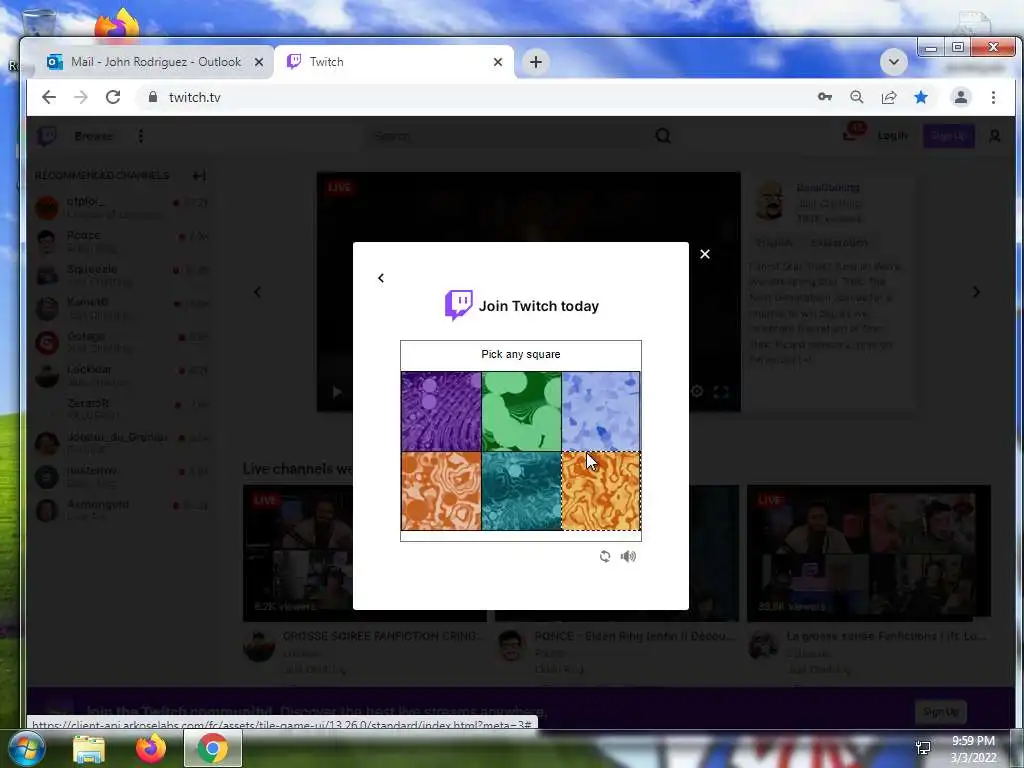Open Chrome profile menu
Image resolution: width=1024 pixels, height=768 pixels.
coord(961,97)
